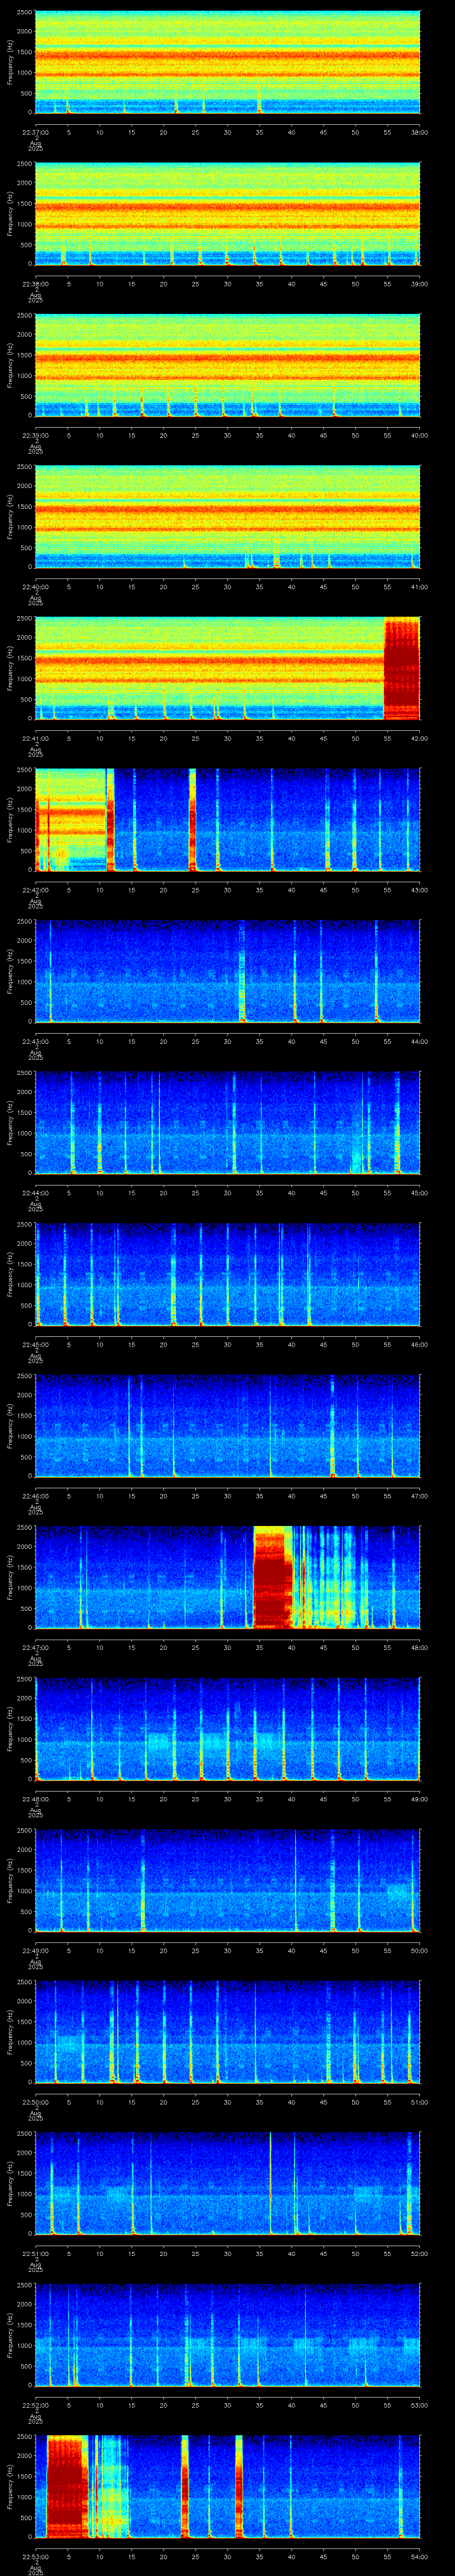455x2576 pixels.
Task: Click the 22:44:00 start time label
Action: click(36, 1192)
